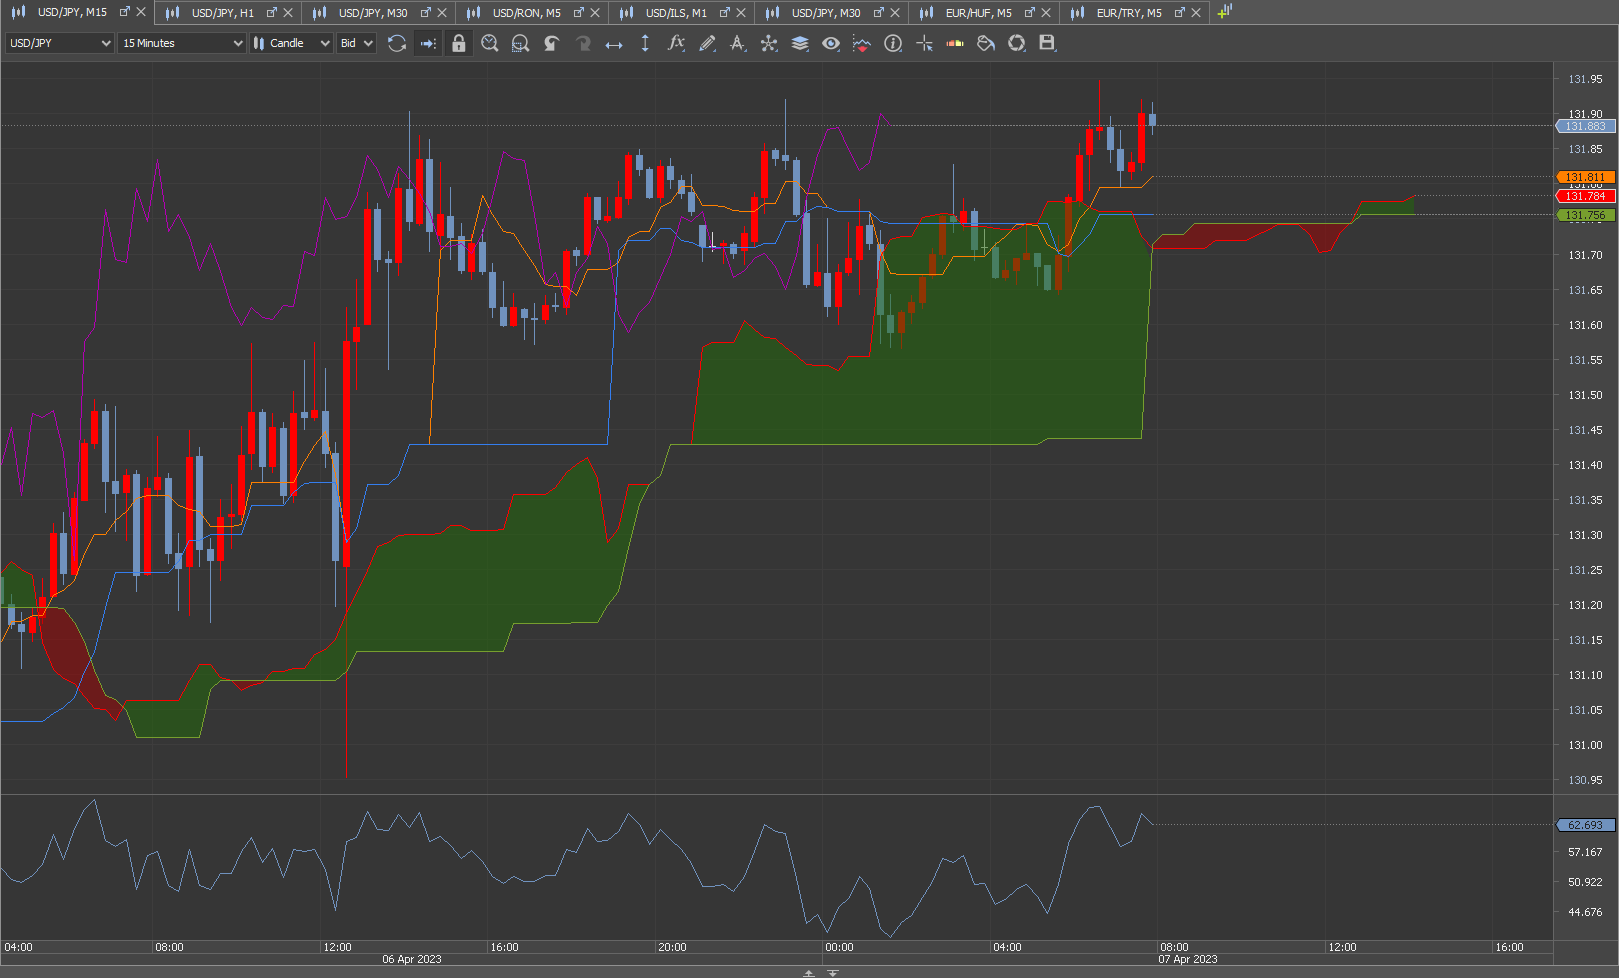Click the refresh chart icon
The image size is (1619, 978).
tap(397, 43)
